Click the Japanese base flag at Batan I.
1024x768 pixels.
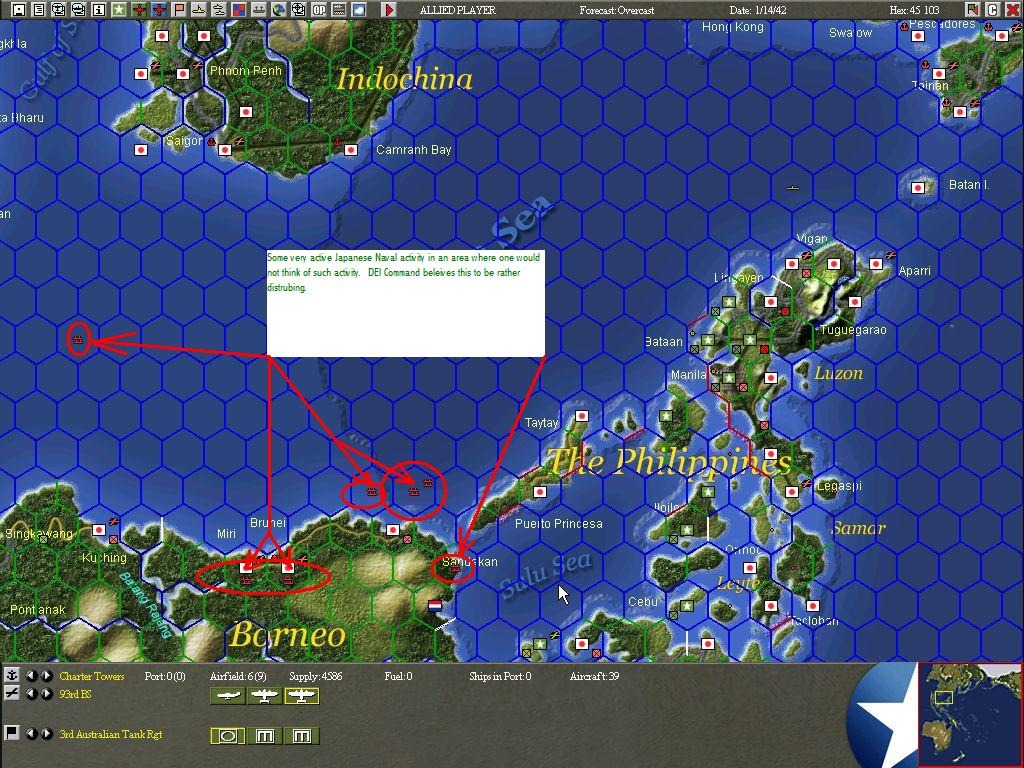[x=918, y=188]
